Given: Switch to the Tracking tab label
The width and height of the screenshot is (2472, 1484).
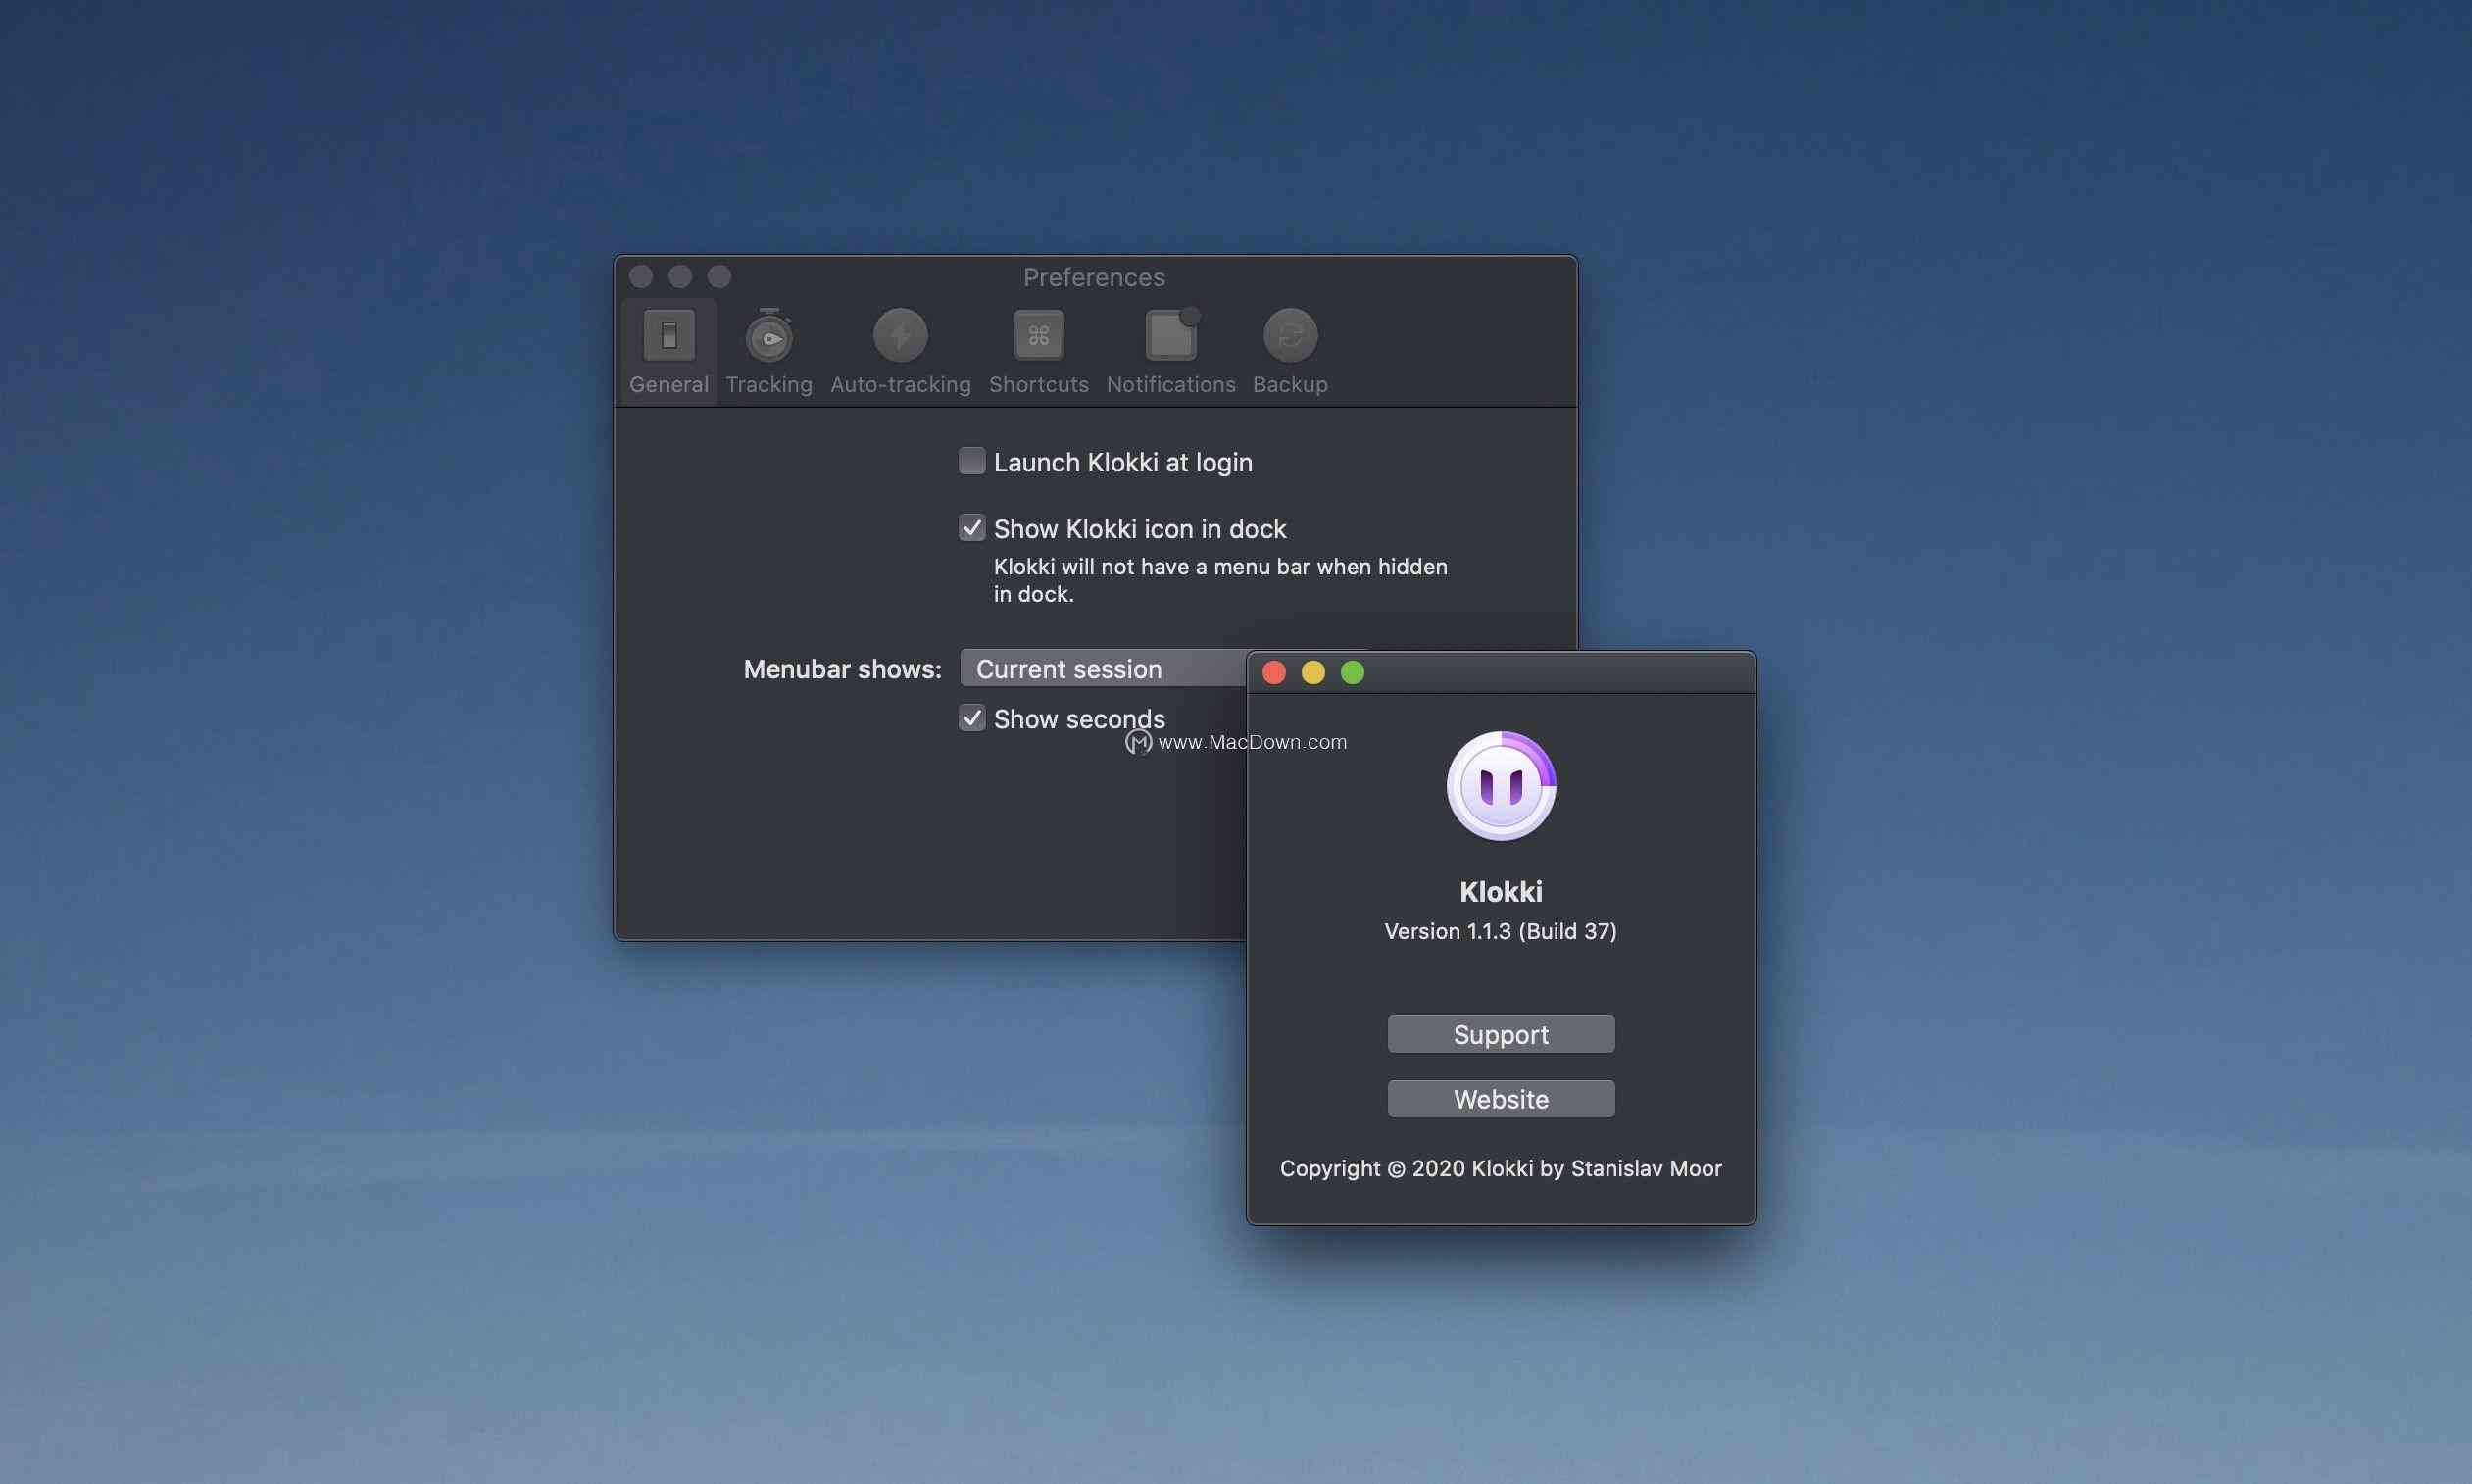Looking at the screenshot, I should click(769, 385).
